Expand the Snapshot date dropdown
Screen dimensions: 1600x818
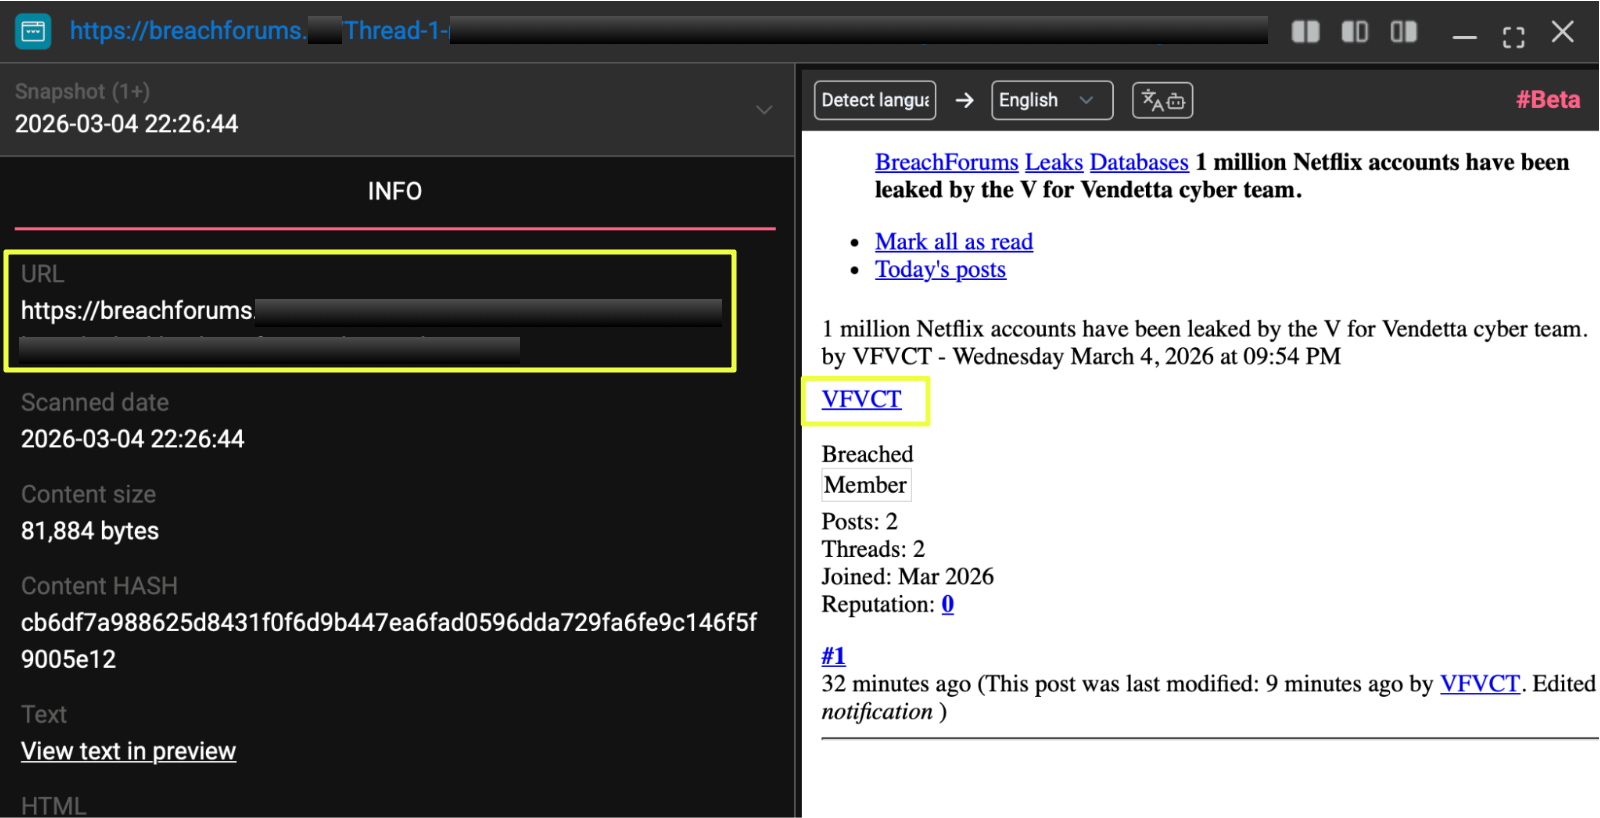[x=764, y=109]
